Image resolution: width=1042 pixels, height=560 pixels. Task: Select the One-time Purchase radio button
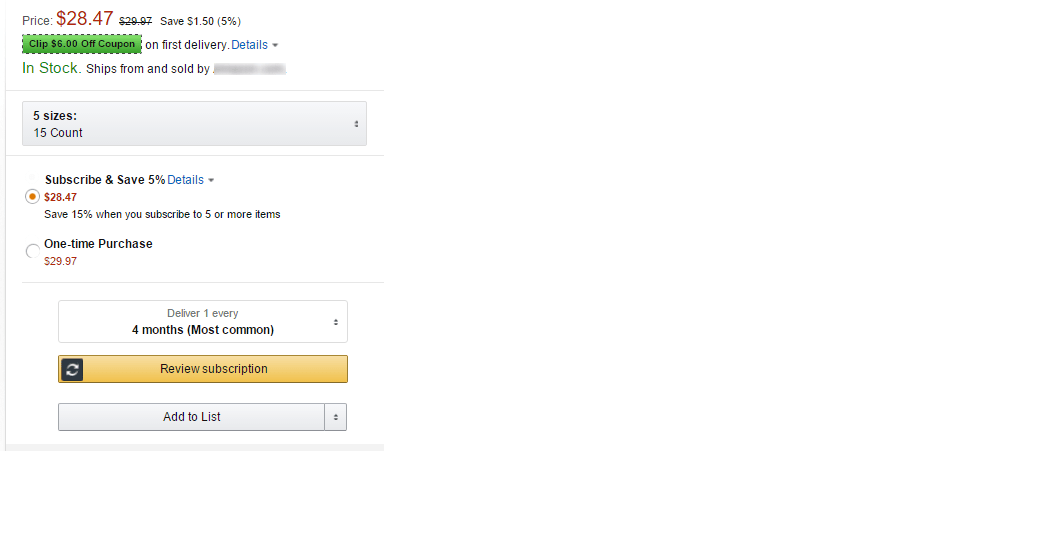pos(32,251)
